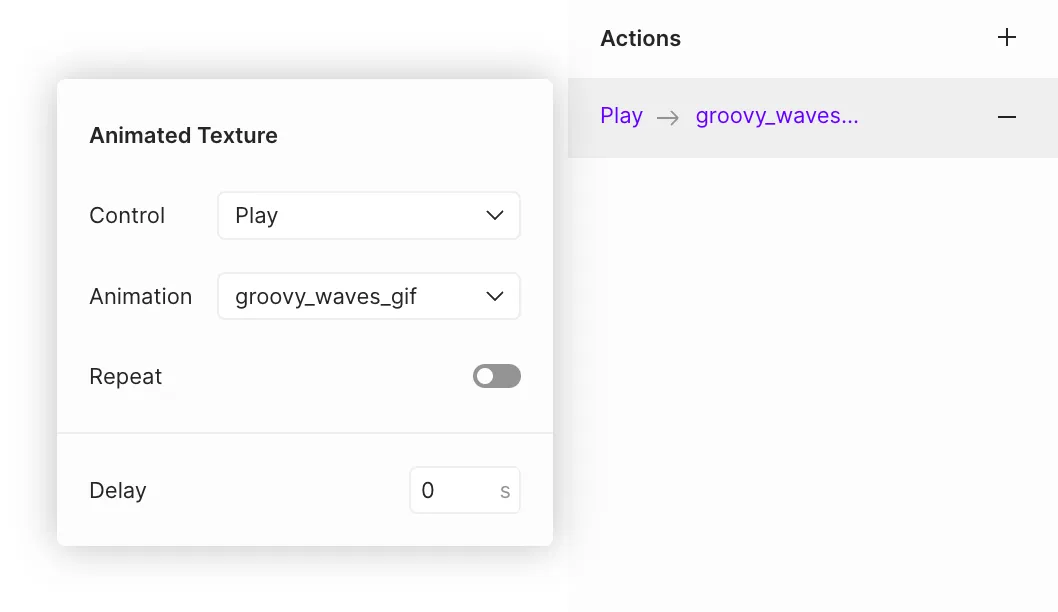Select the highlighted Play action row
This screenshot has width=1058, height=612.
coord(920,117)
